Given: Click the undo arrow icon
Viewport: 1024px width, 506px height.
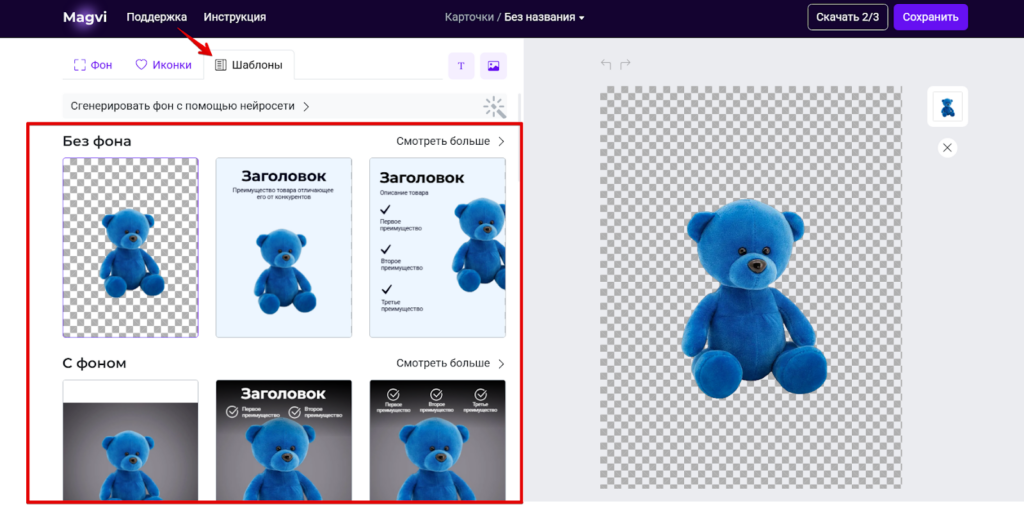Looking at the screenshot, I should [x=606, y=64].
